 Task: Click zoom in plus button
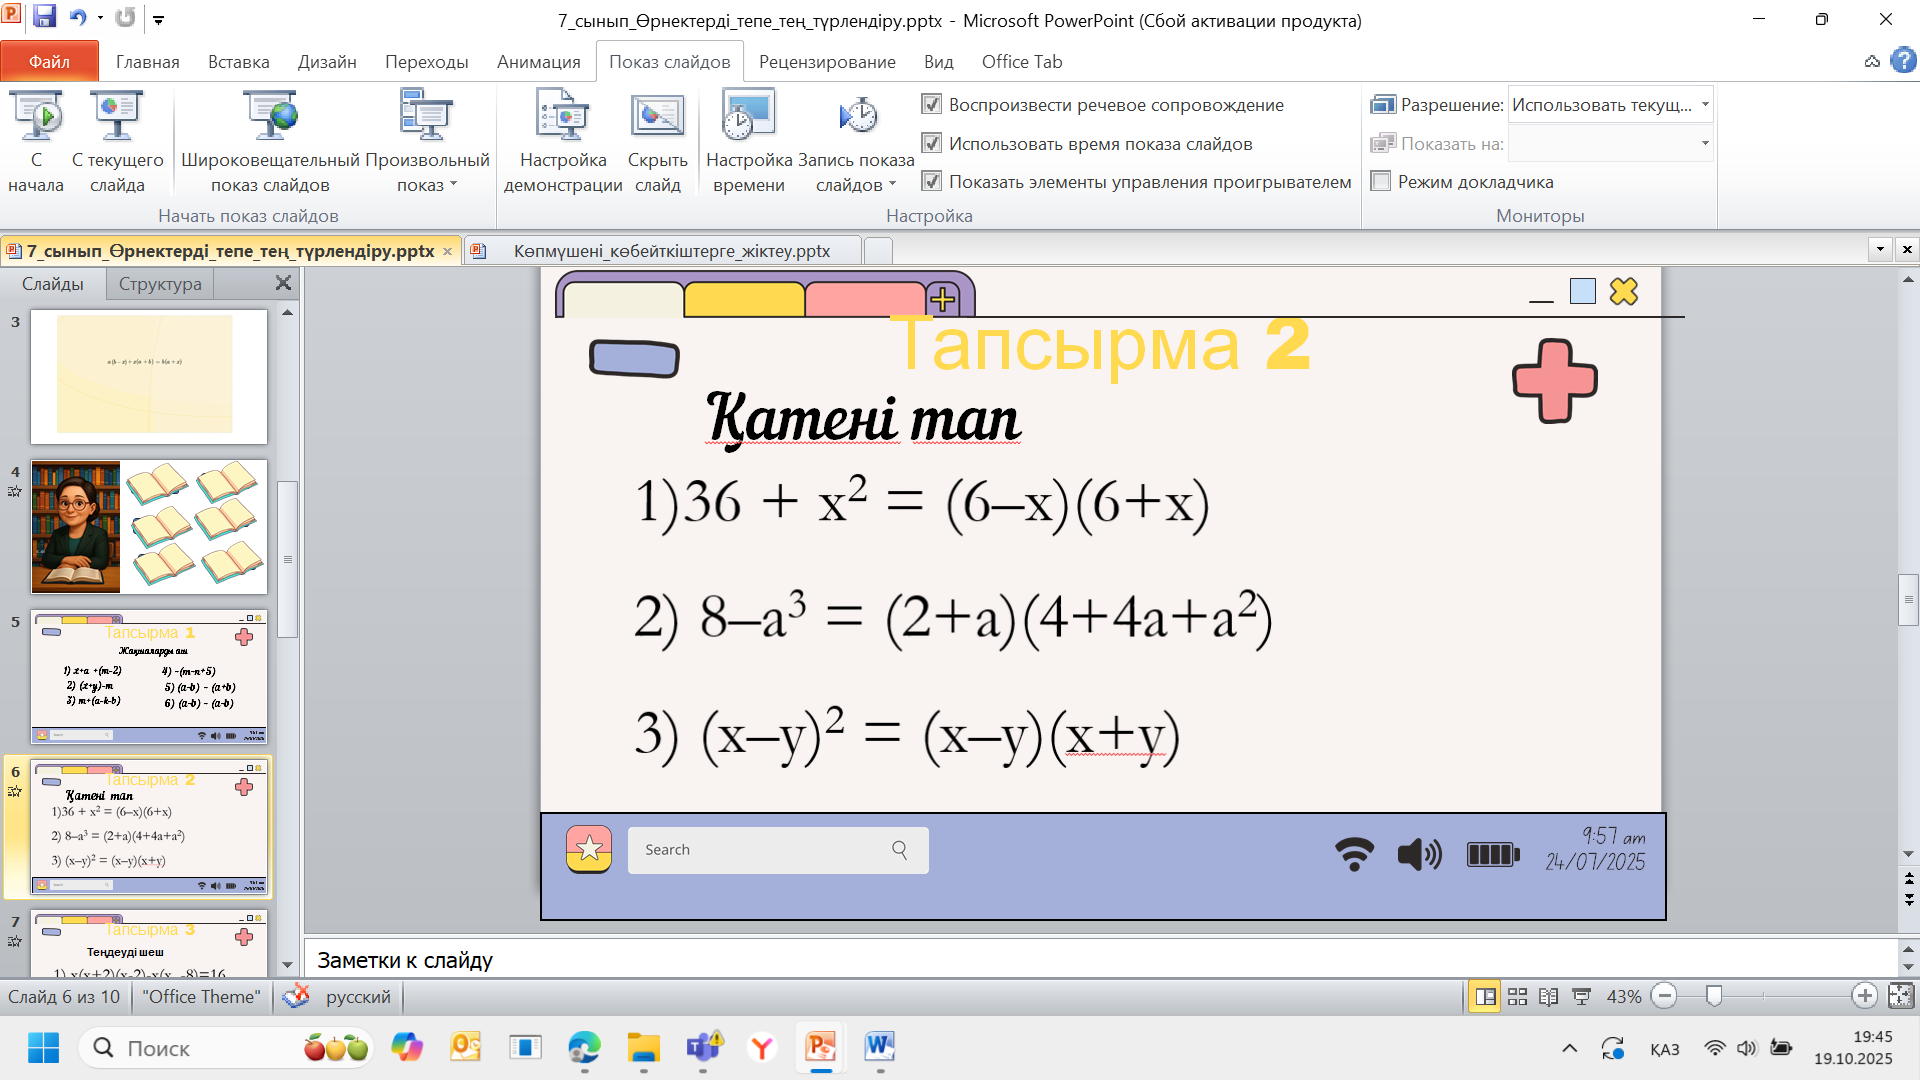click(1864, 996)
